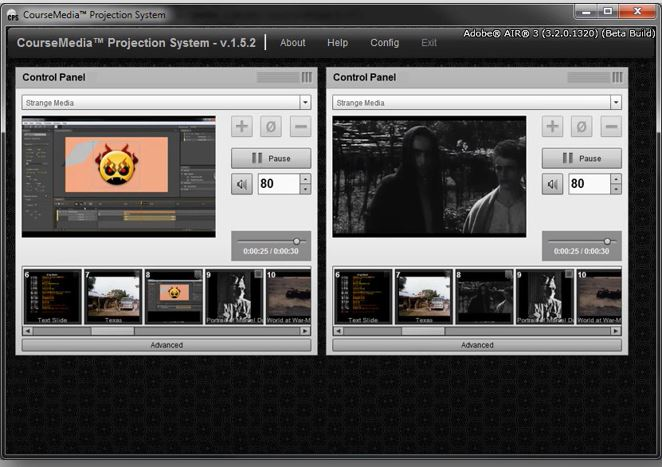Increase volume with up stepper in right panel
This screenshot has height=467, width=662.
tap(616, 179)
